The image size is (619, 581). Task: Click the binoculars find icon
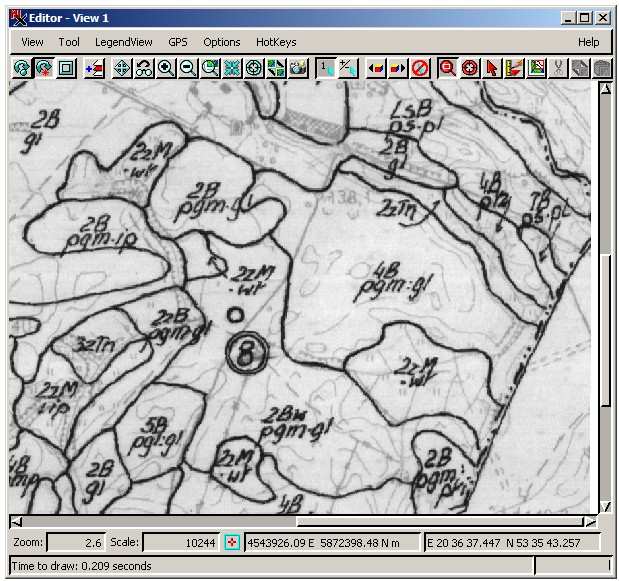[144, 68]
